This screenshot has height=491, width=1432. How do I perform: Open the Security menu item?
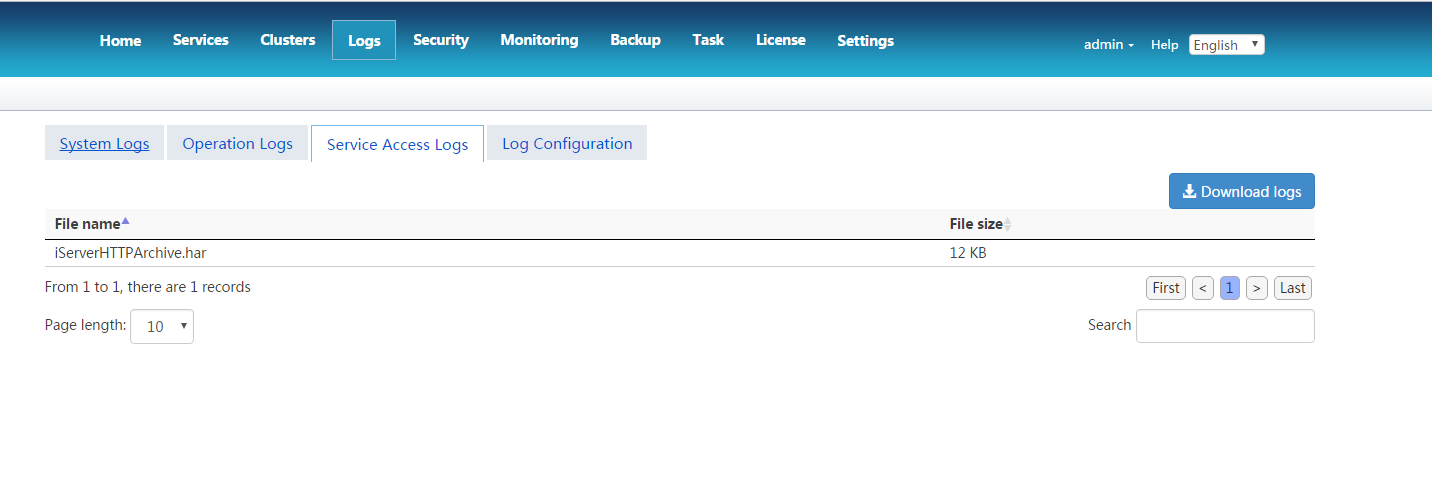tap(441, 40)
